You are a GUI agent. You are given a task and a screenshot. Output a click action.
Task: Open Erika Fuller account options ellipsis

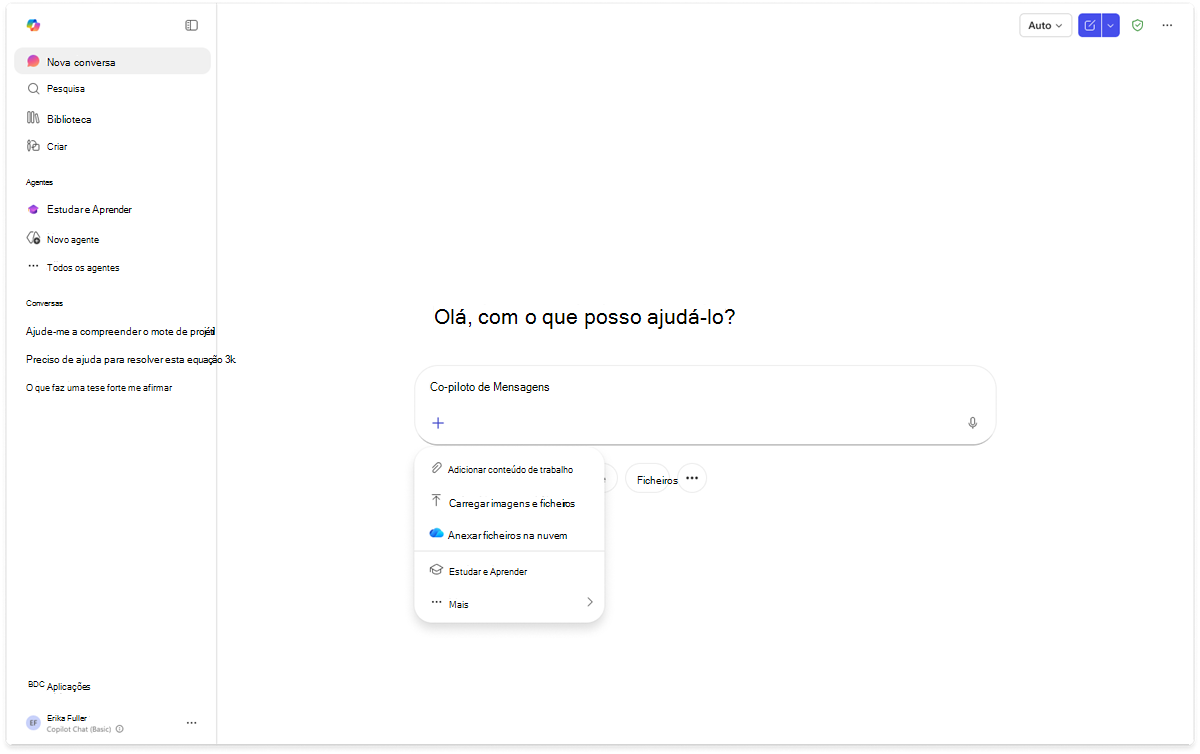(x=192, y=722)
